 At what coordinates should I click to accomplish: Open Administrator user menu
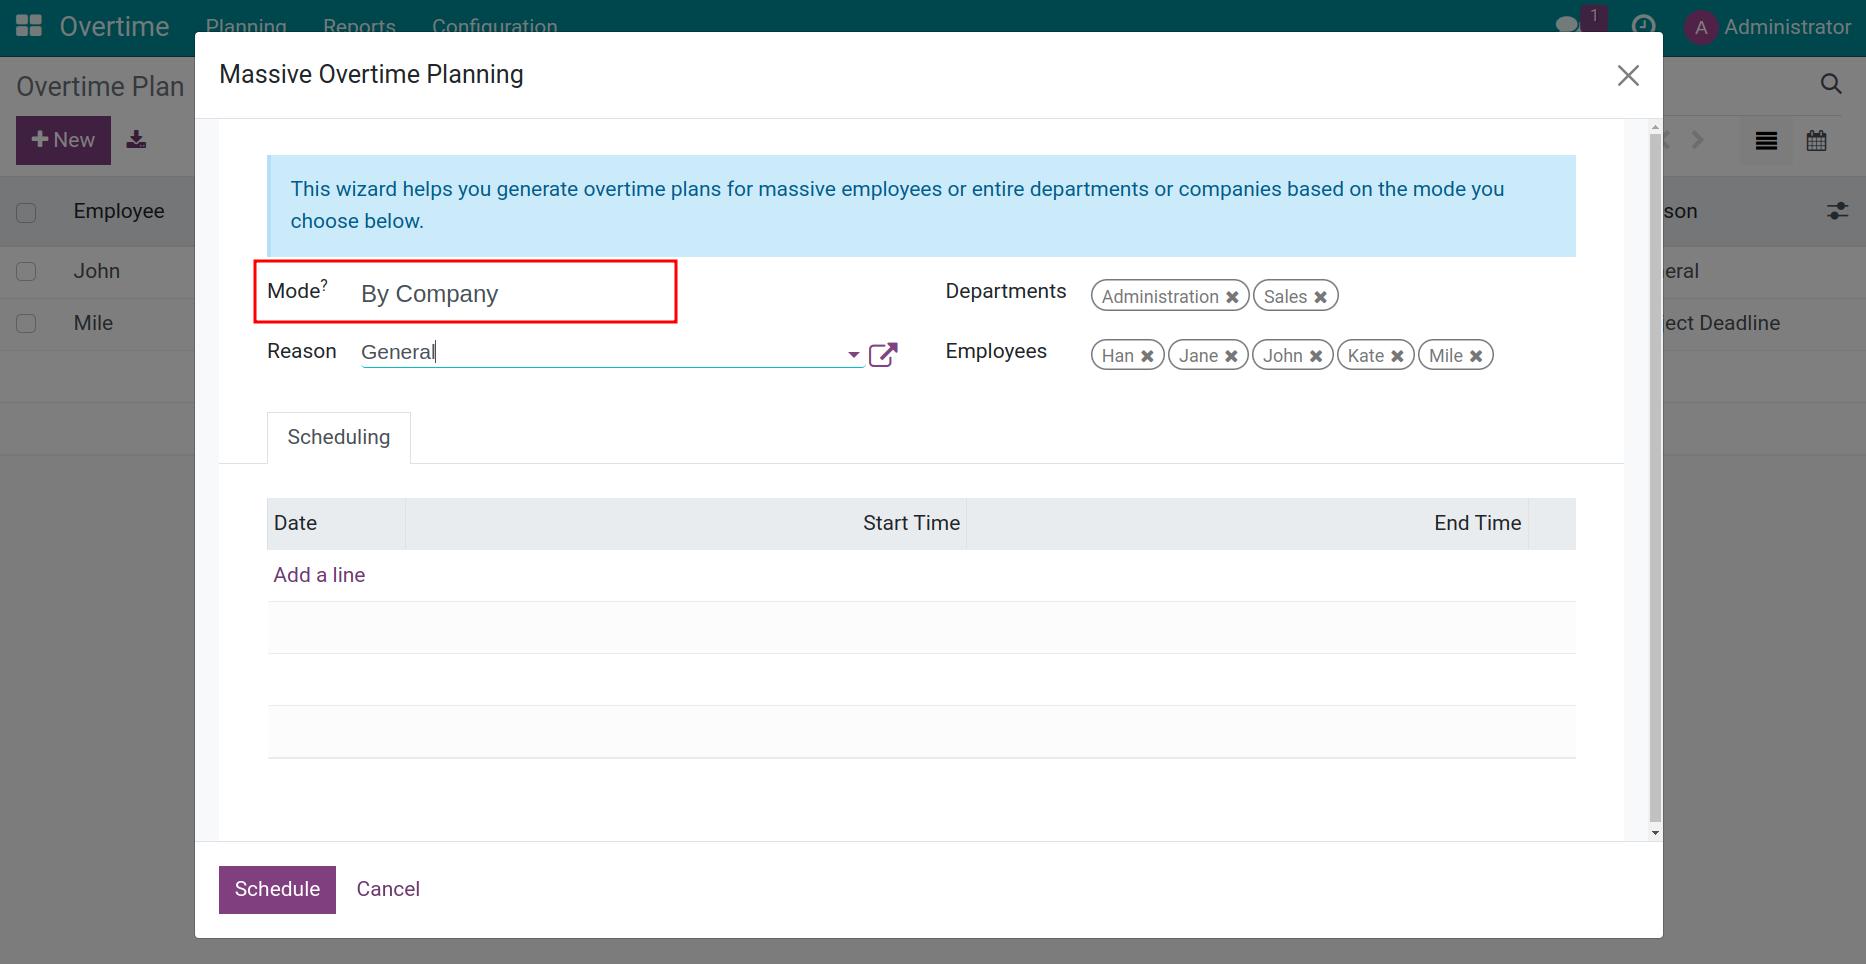tap(1767, 27)
